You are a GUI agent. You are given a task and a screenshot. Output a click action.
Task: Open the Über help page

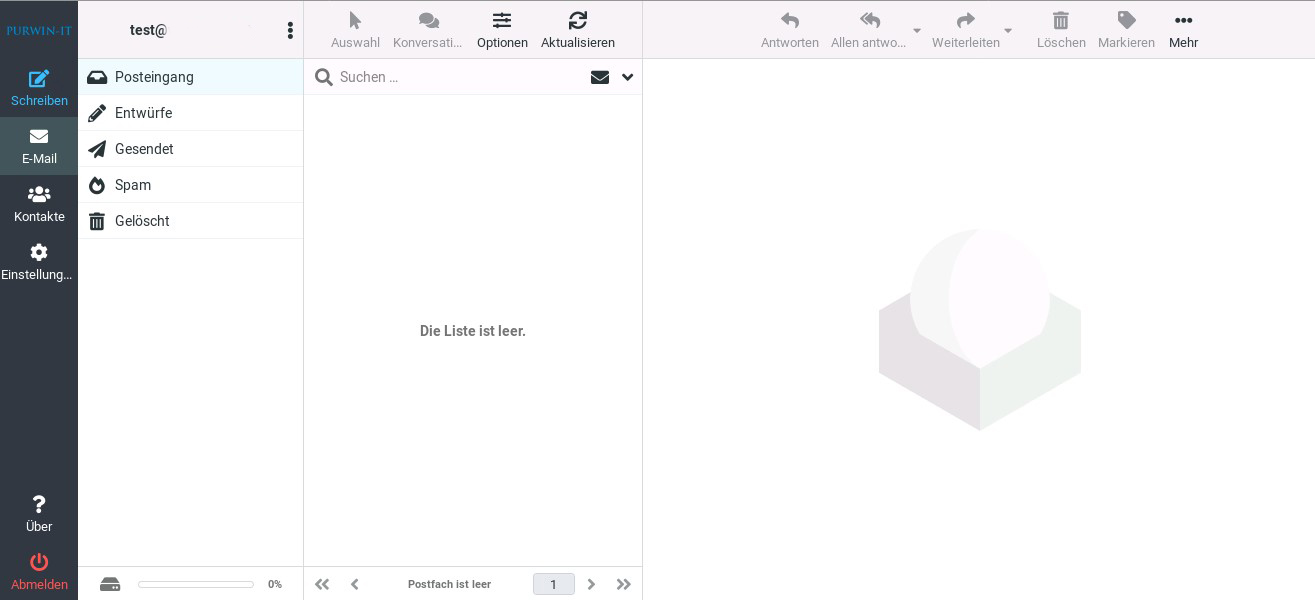39,514
